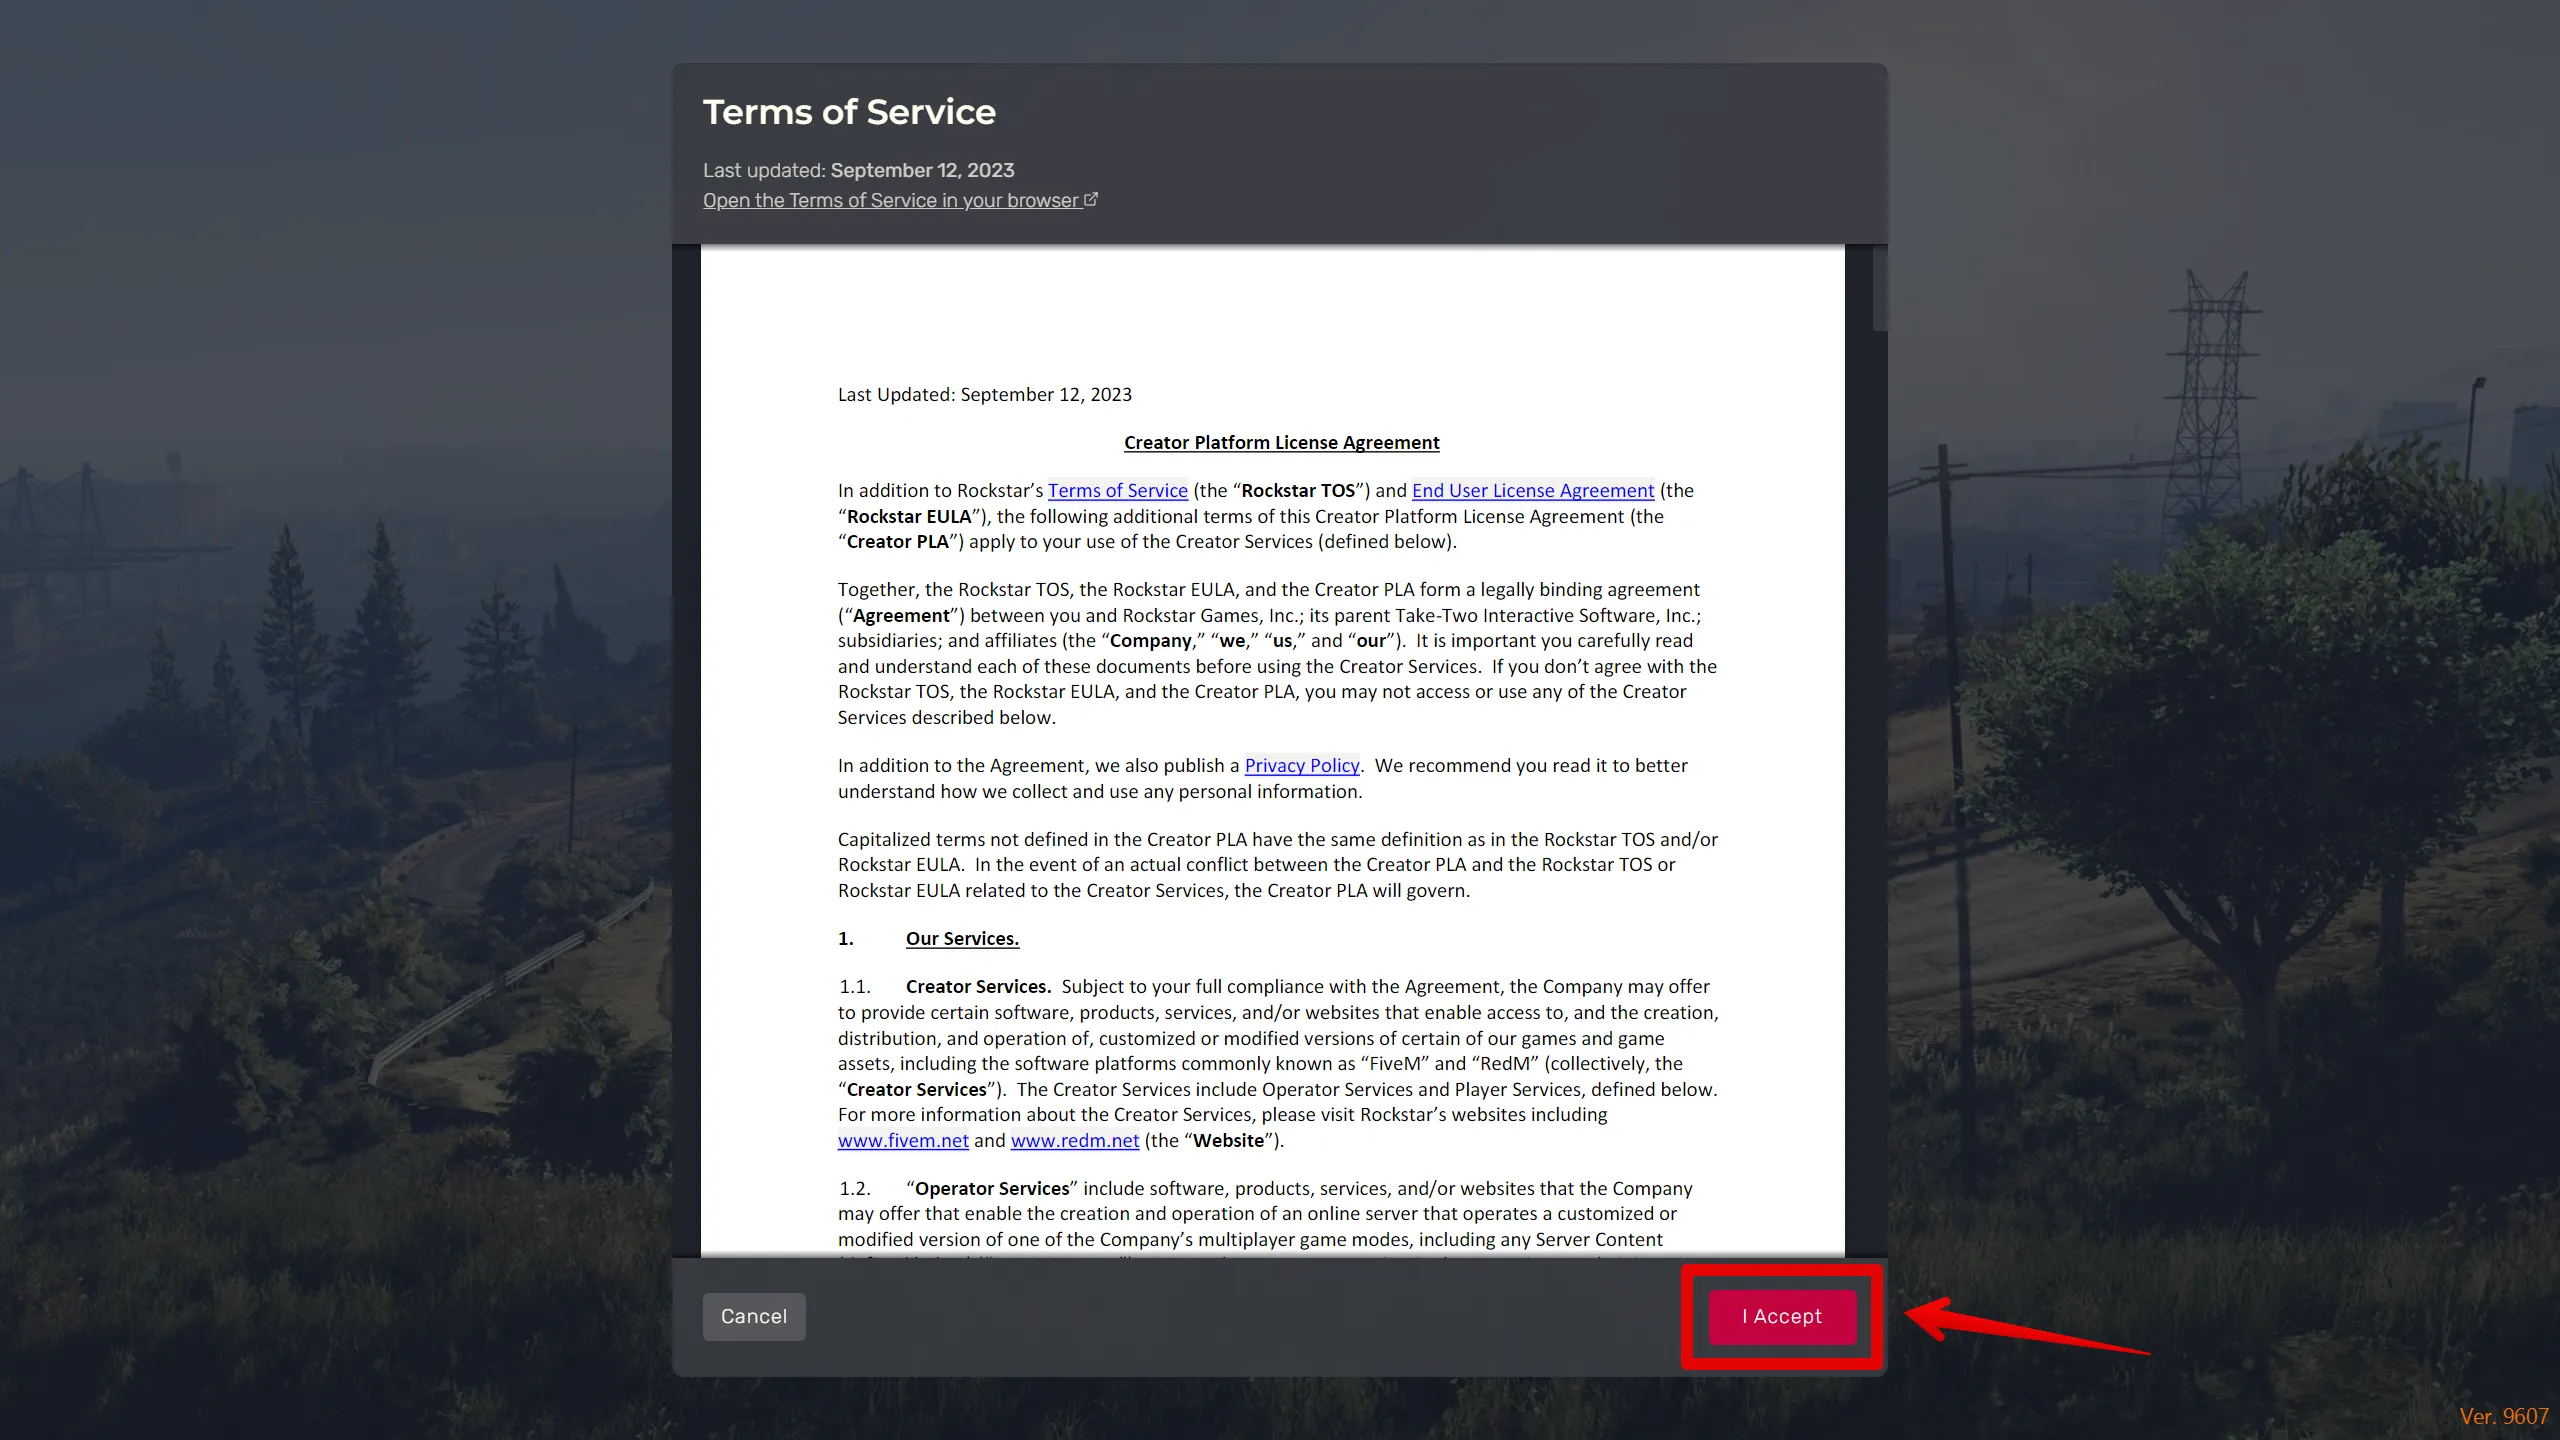Click the 'Last Updated: September 12, 2023' document line
This screenshot has height=1440, width=2560.
coord(985,395)
